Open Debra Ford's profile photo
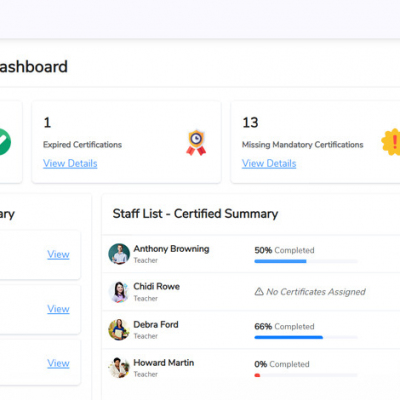The width and height of the screenshot is (400, 400). coord(119,330)
